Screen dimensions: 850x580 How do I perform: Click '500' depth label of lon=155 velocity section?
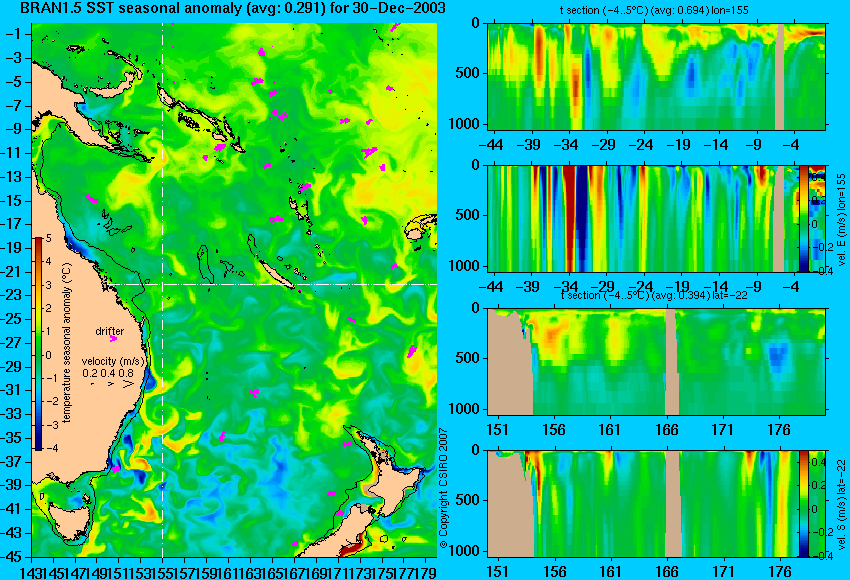coord(468,215)
